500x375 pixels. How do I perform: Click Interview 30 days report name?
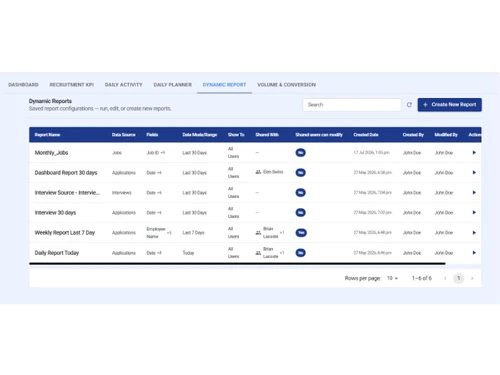55,213
